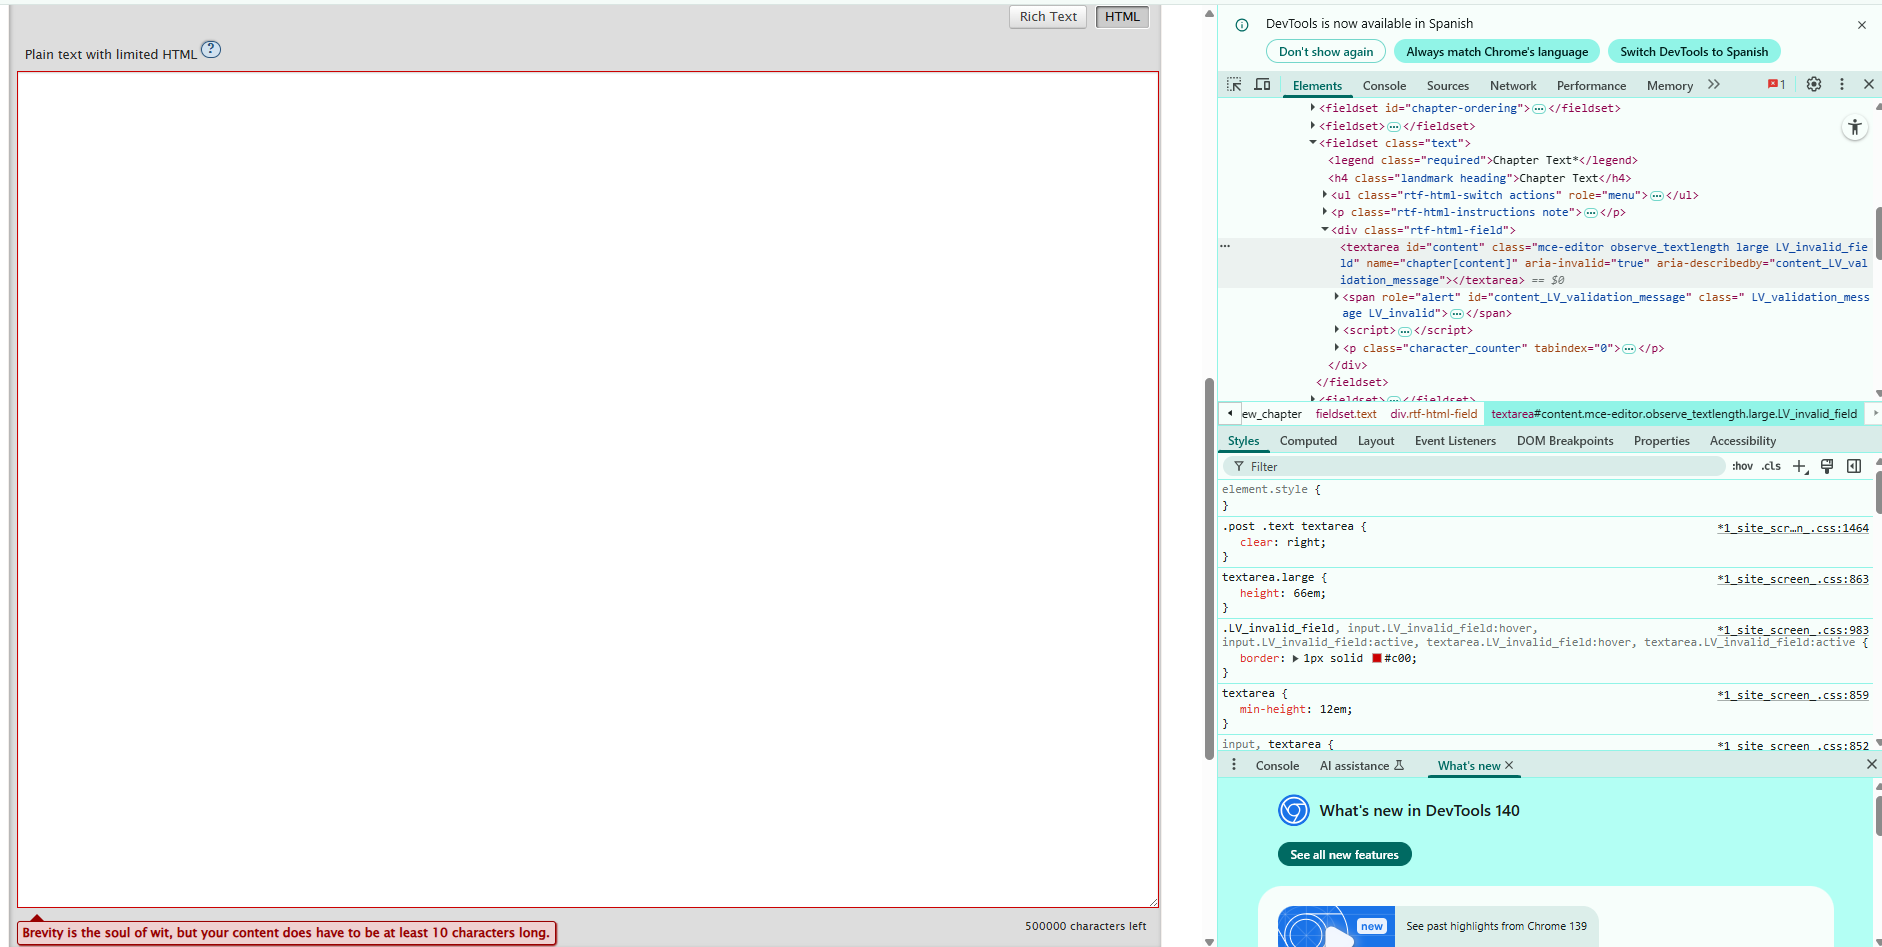Expand the fieldset chapter-ordering node
The width and height of the screenshot is (1882, 947).
coord(1313,108)
